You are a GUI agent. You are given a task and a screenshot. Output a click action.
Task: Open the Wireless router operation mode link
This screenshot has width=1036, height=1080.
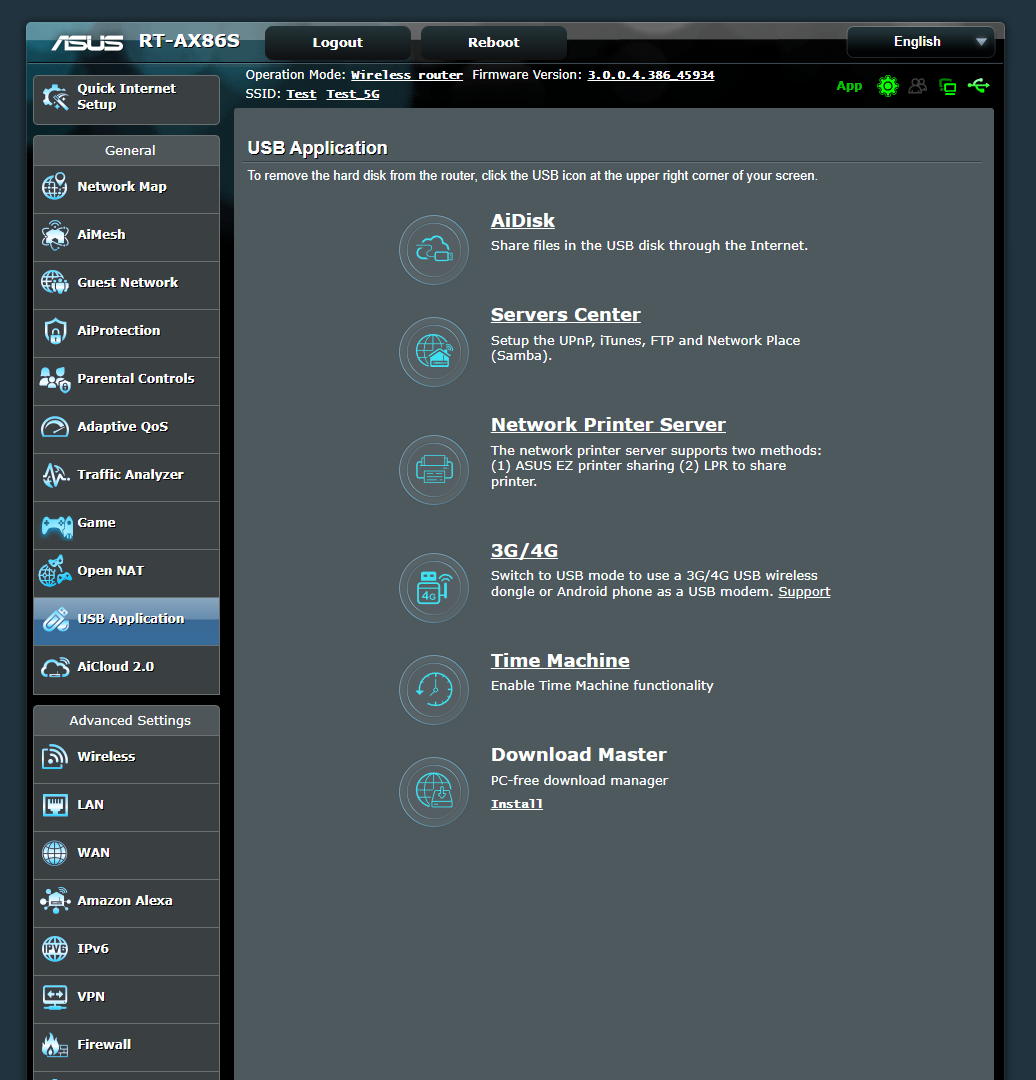click(406, 74)
